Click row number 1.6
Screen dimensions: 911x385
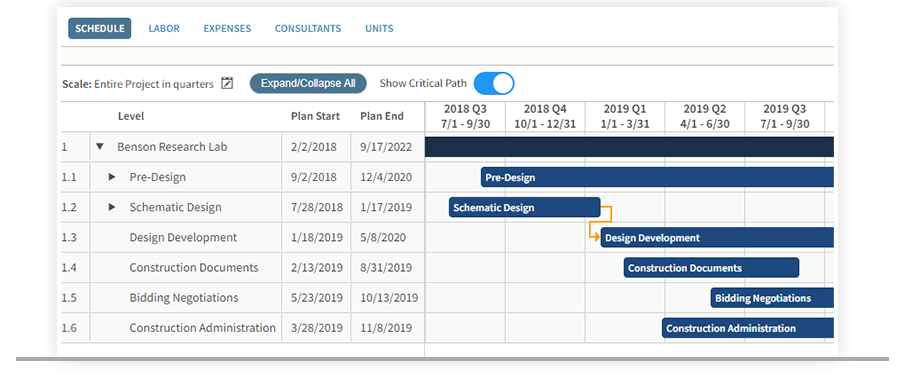69,328
